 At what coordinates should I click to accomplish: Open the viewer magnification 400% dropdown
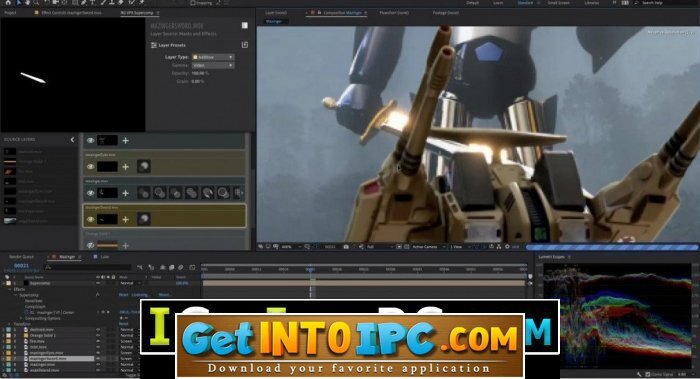[x=292, y=246]
